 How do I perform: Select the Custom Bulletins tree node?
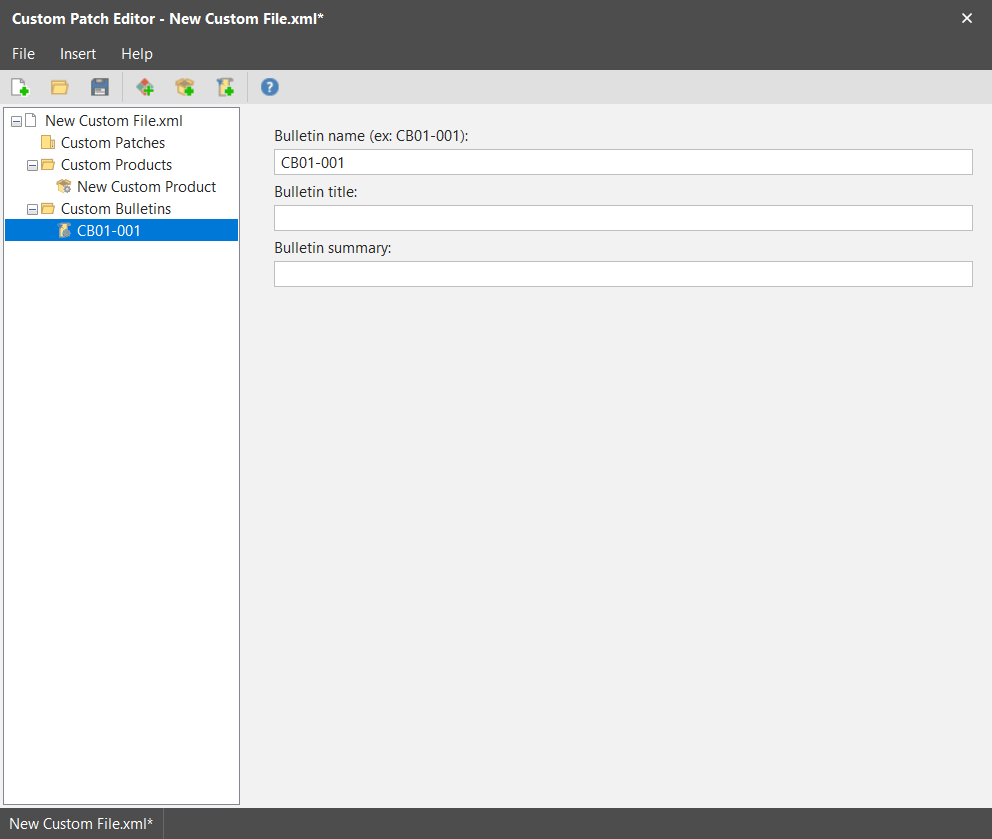(x=116, y=209)
